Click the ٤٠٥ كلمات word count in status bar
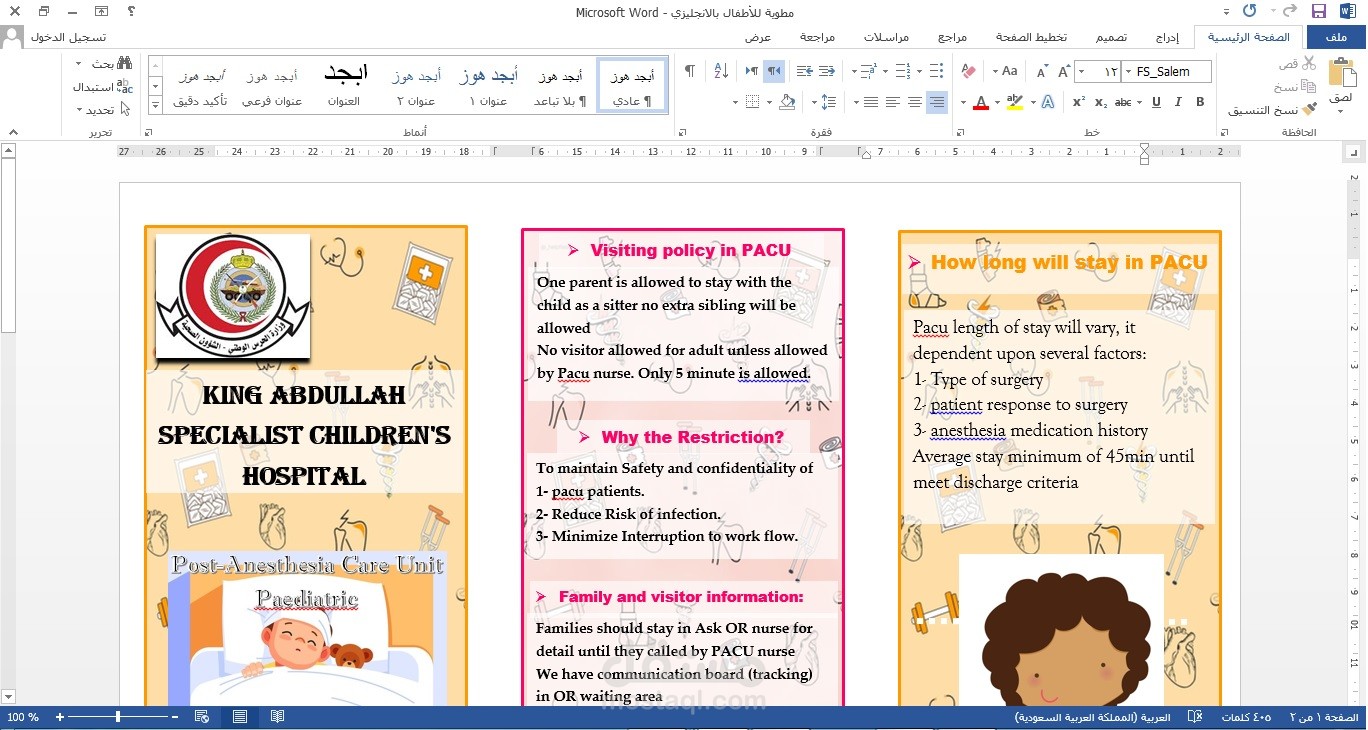This screenshot has height=730, width=1368. click(1246, 717)
